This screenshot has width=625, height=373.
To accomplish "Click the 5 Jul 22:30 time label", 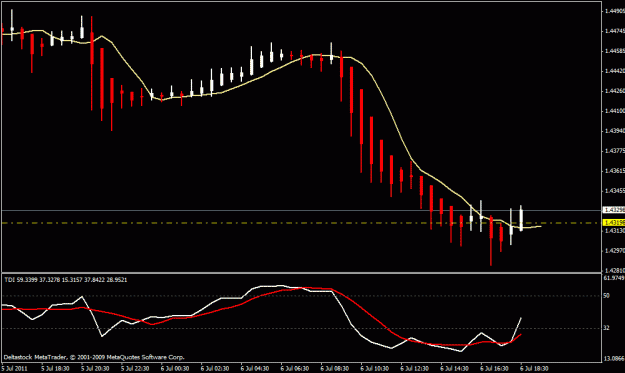I will 135,369.
